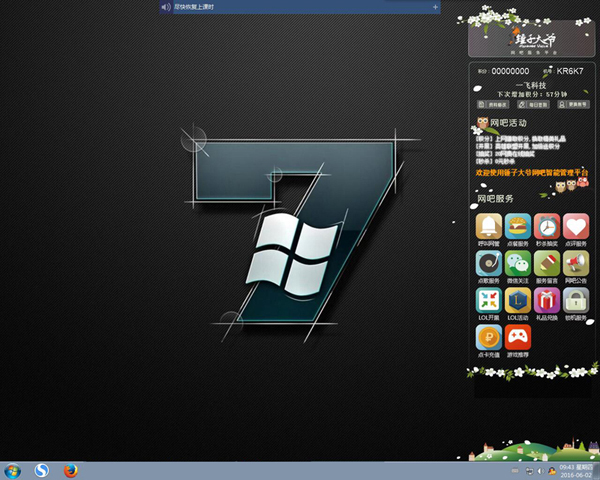Open the LOL活动 hexagon icon

click(x=518, y=300)
